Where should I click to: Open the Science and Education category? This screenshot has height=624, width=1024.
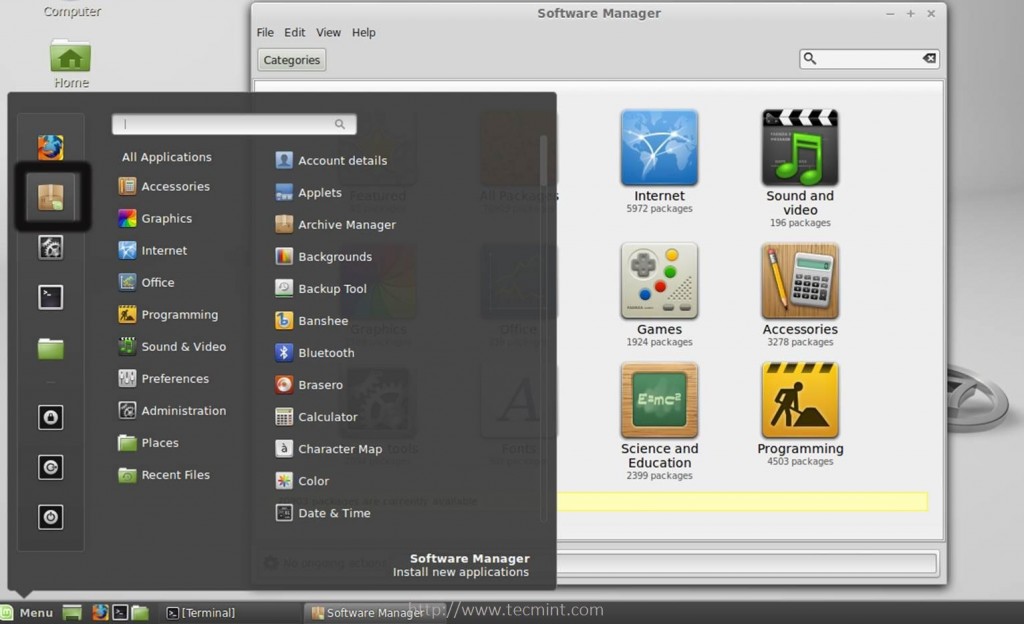click(x=659, y=402)
